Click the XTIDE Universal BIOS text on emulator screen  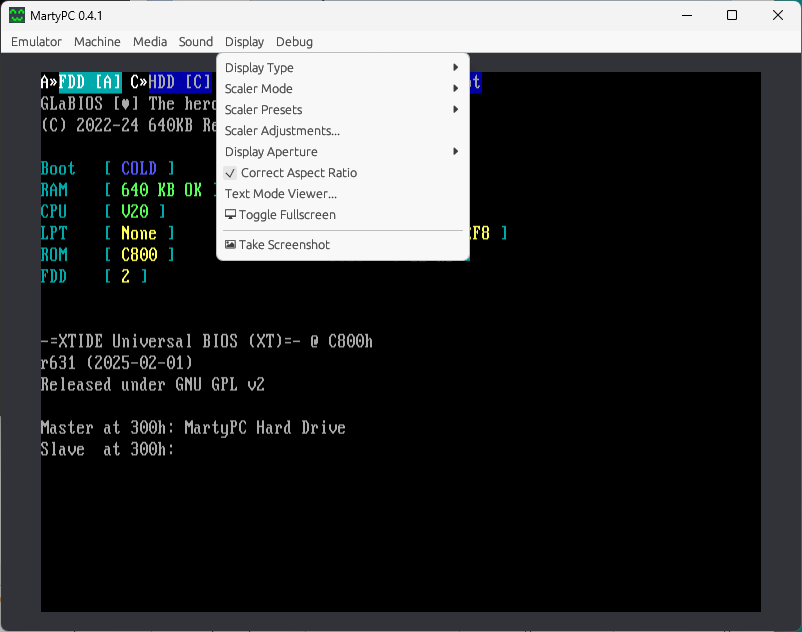coord(206,342)
